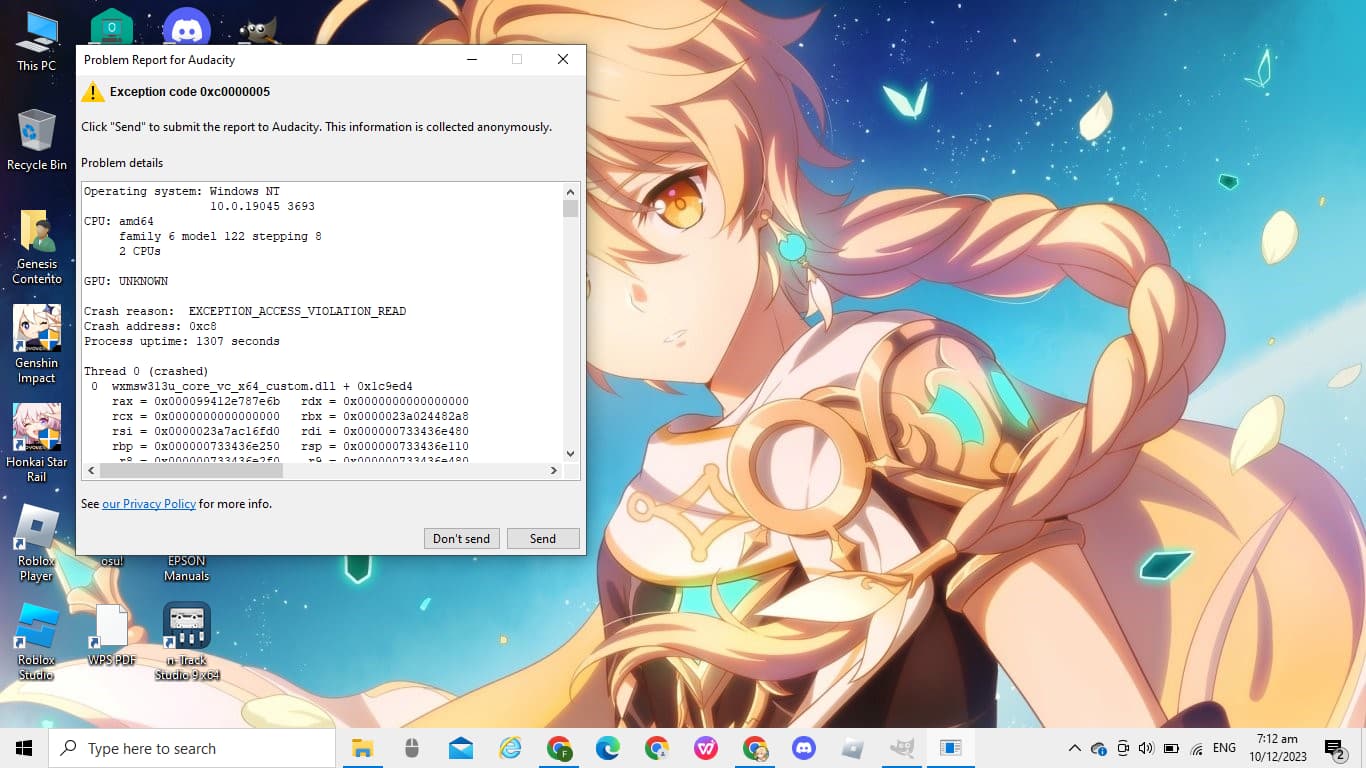Click the Meet Now tray icon
The width and height of the screenshot is (1366, 768).
point(1123,748)
